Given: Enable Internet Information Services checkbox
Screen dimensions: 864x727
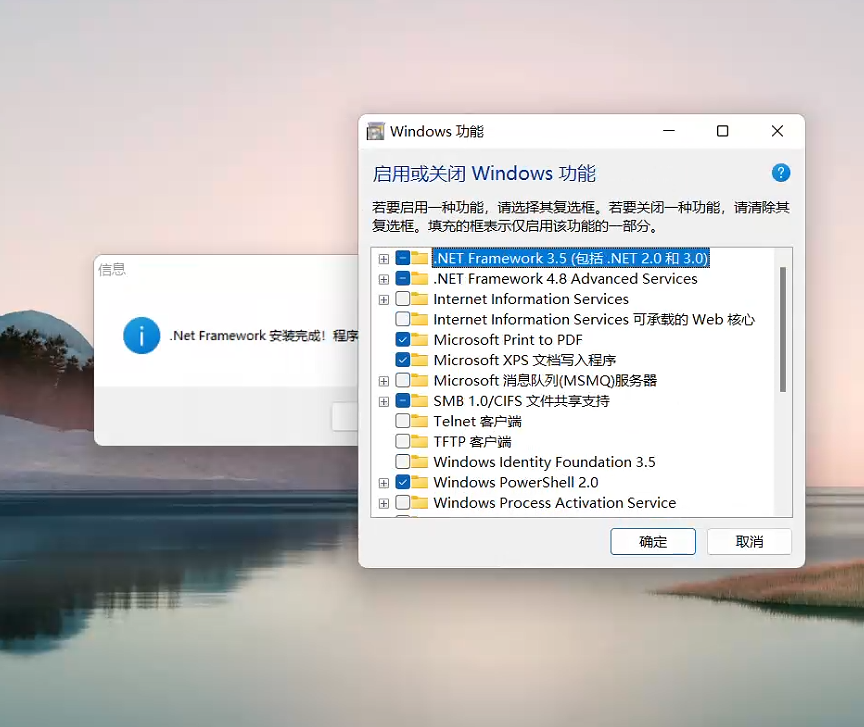Looking at the screenshot, I should tap(403, 299).
